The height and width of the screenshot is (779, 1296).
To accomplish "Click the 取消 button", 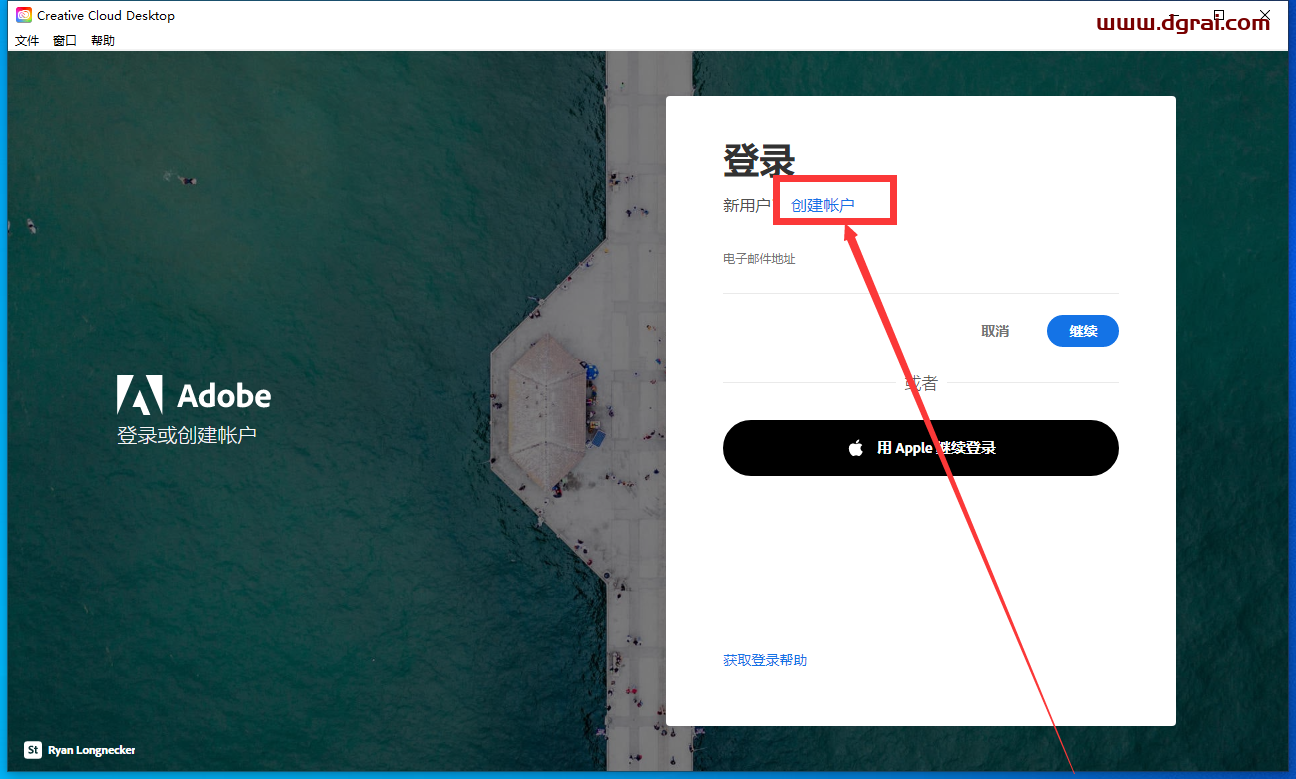I will tap(995, 331).
